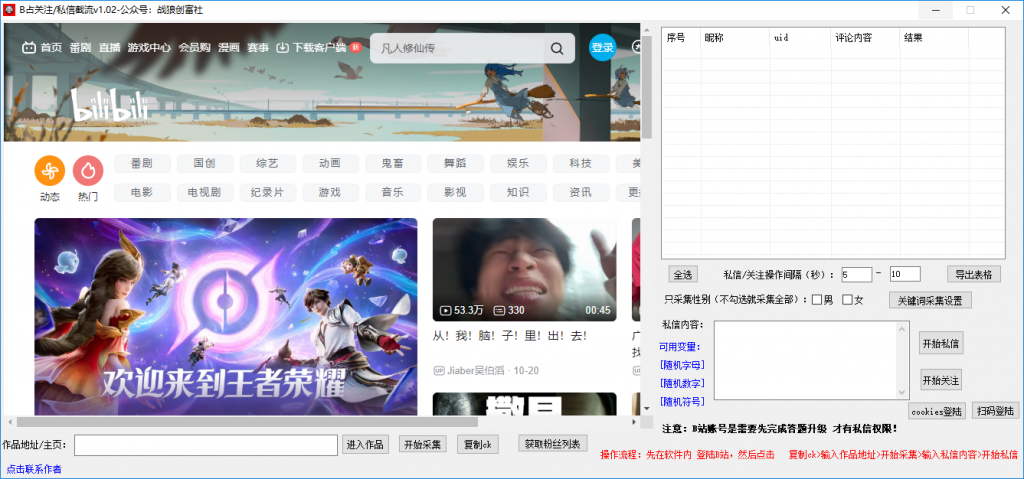Image resolution: width=1024 pixels, height=479 pixels.
Task: Select the 纪录片 category tag
Action: (267, 192)
